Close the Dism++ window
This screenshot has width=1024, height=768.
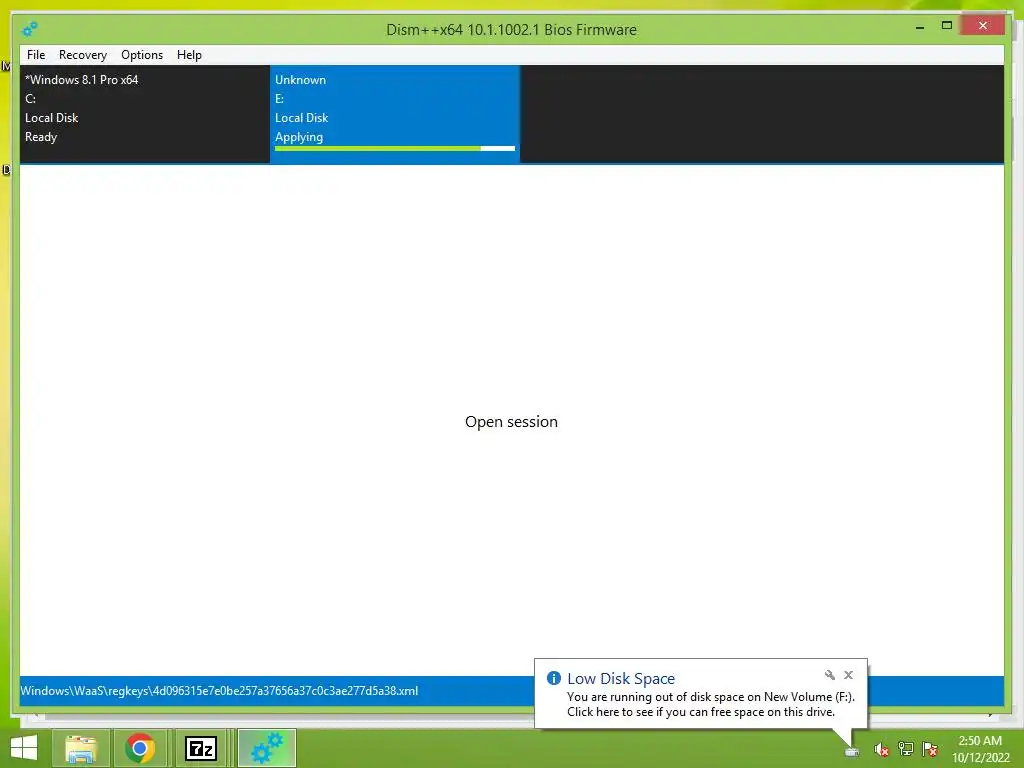click(x=983, y=25)
